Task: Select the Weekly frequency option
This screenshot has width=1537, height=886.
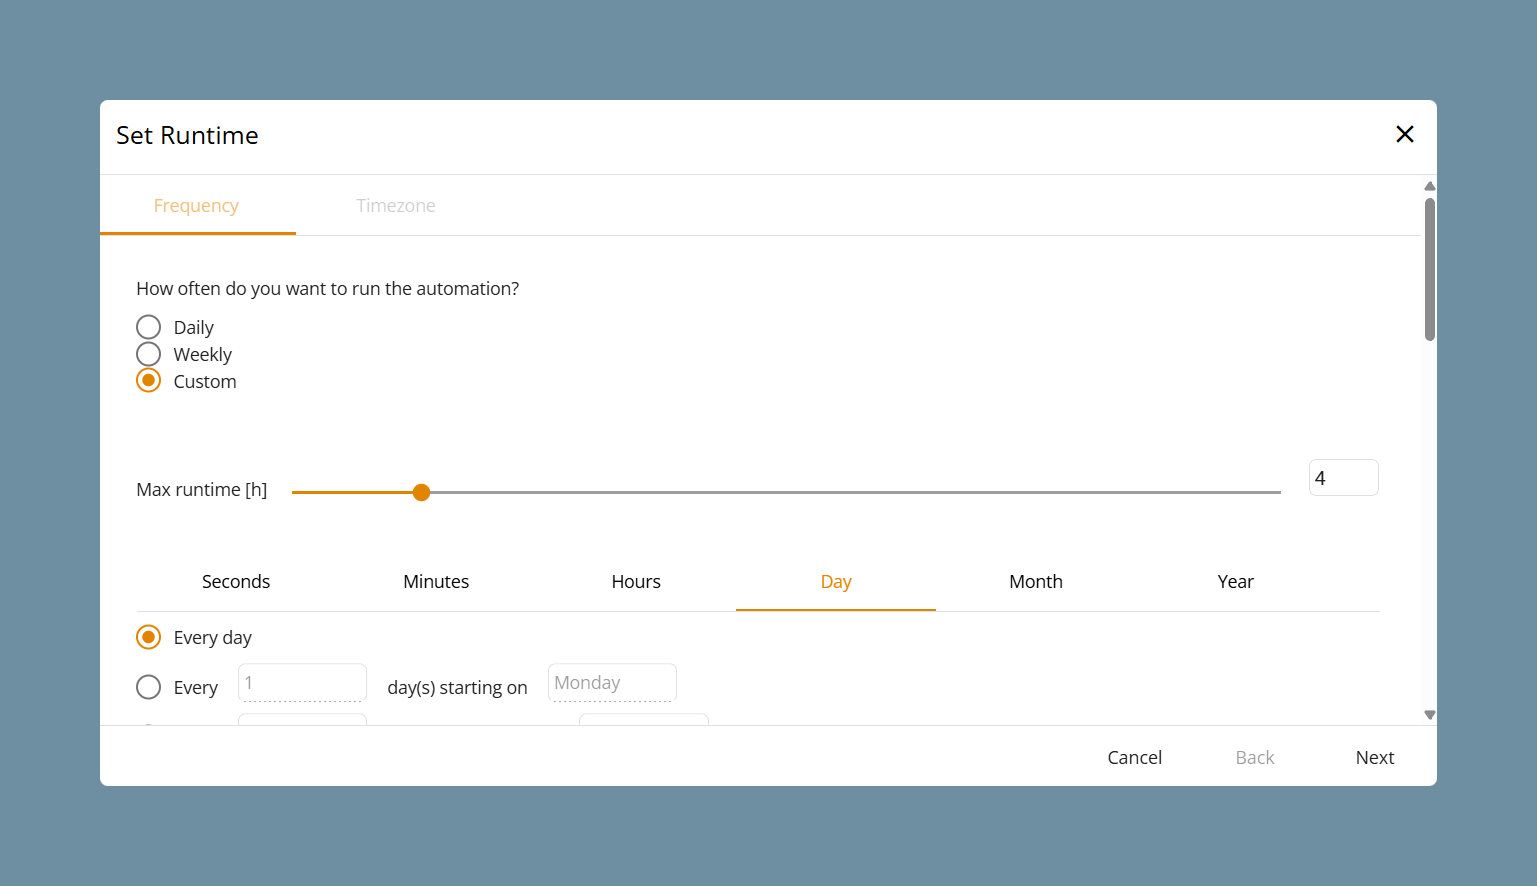Action: click(149, 354)
